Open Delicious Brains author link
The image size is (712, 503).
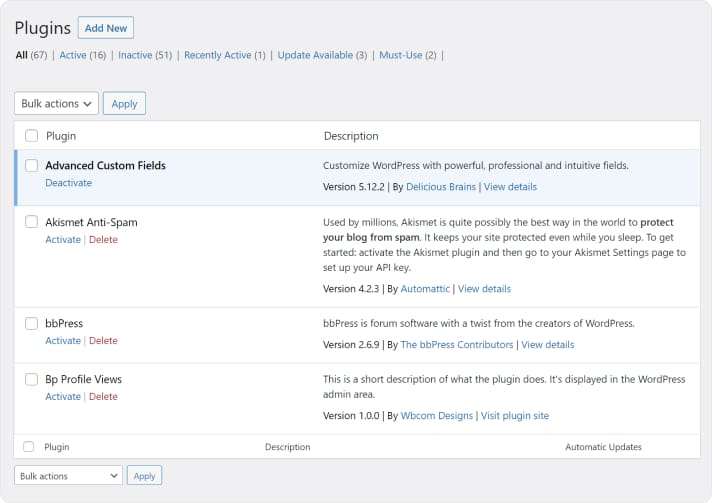tap(441, 187)
